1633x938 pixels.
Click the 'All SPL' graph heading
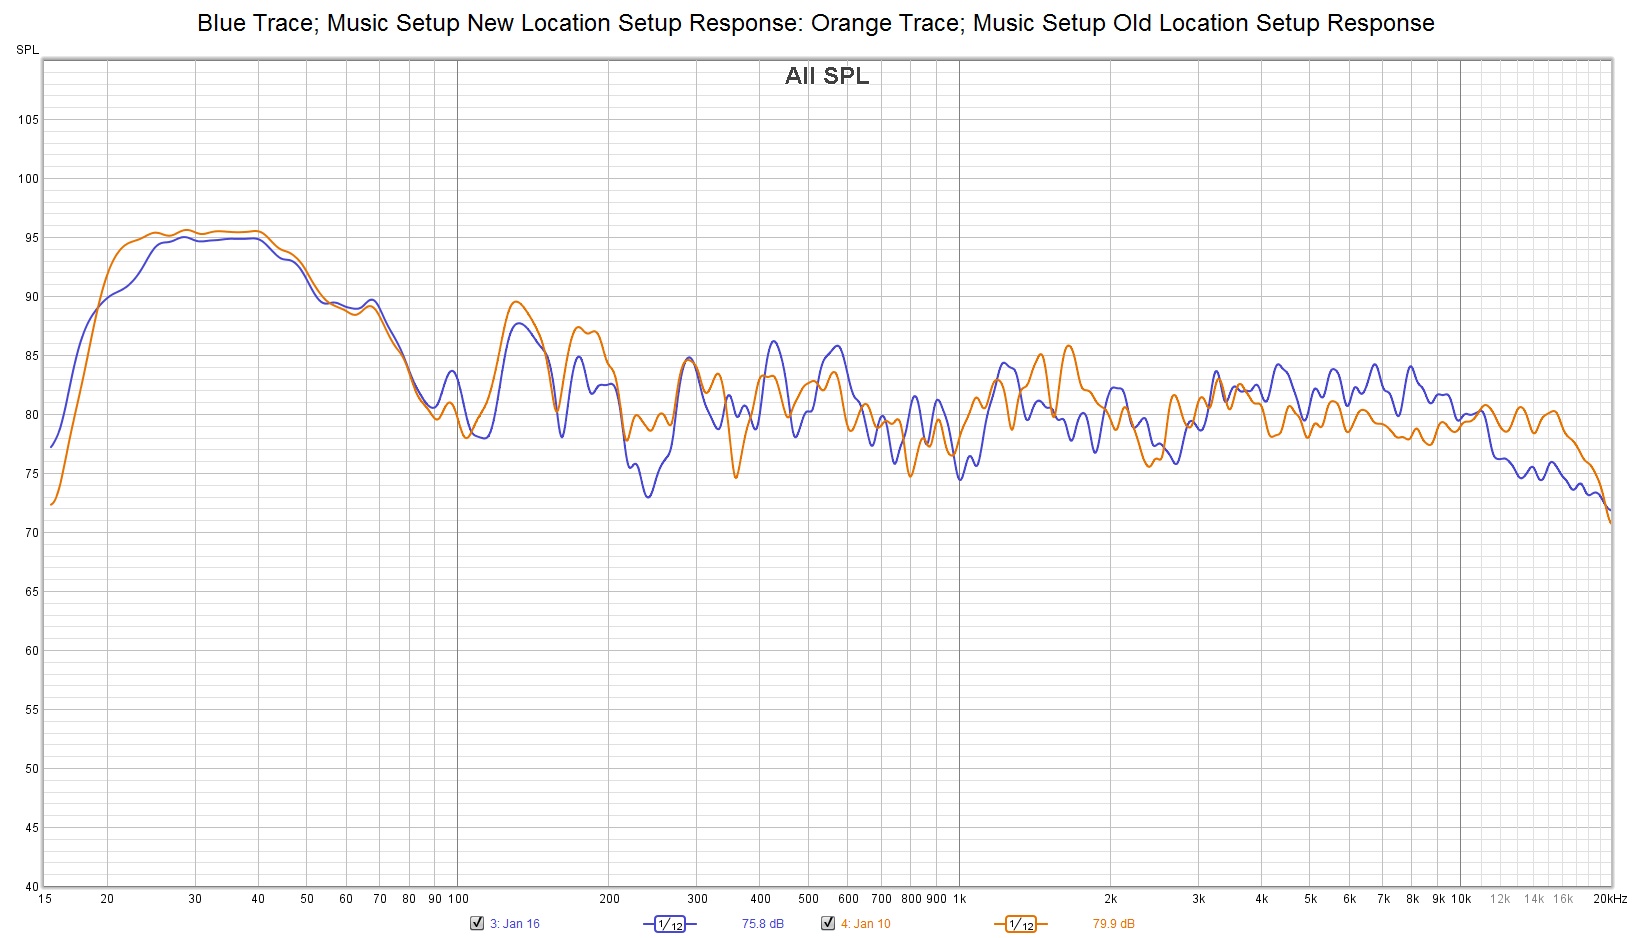[827, 76]
